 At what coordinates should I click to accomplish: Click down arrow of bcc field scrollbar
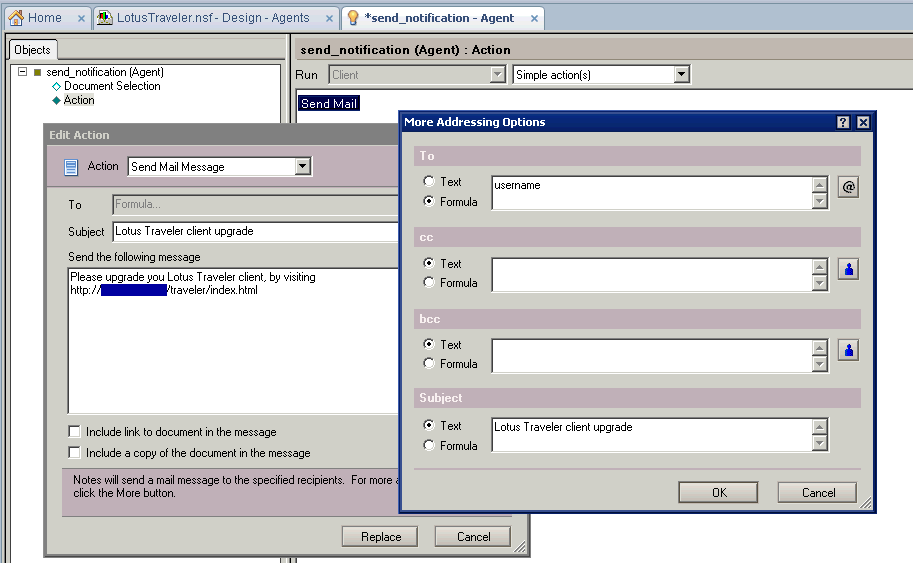coord(819,364)
